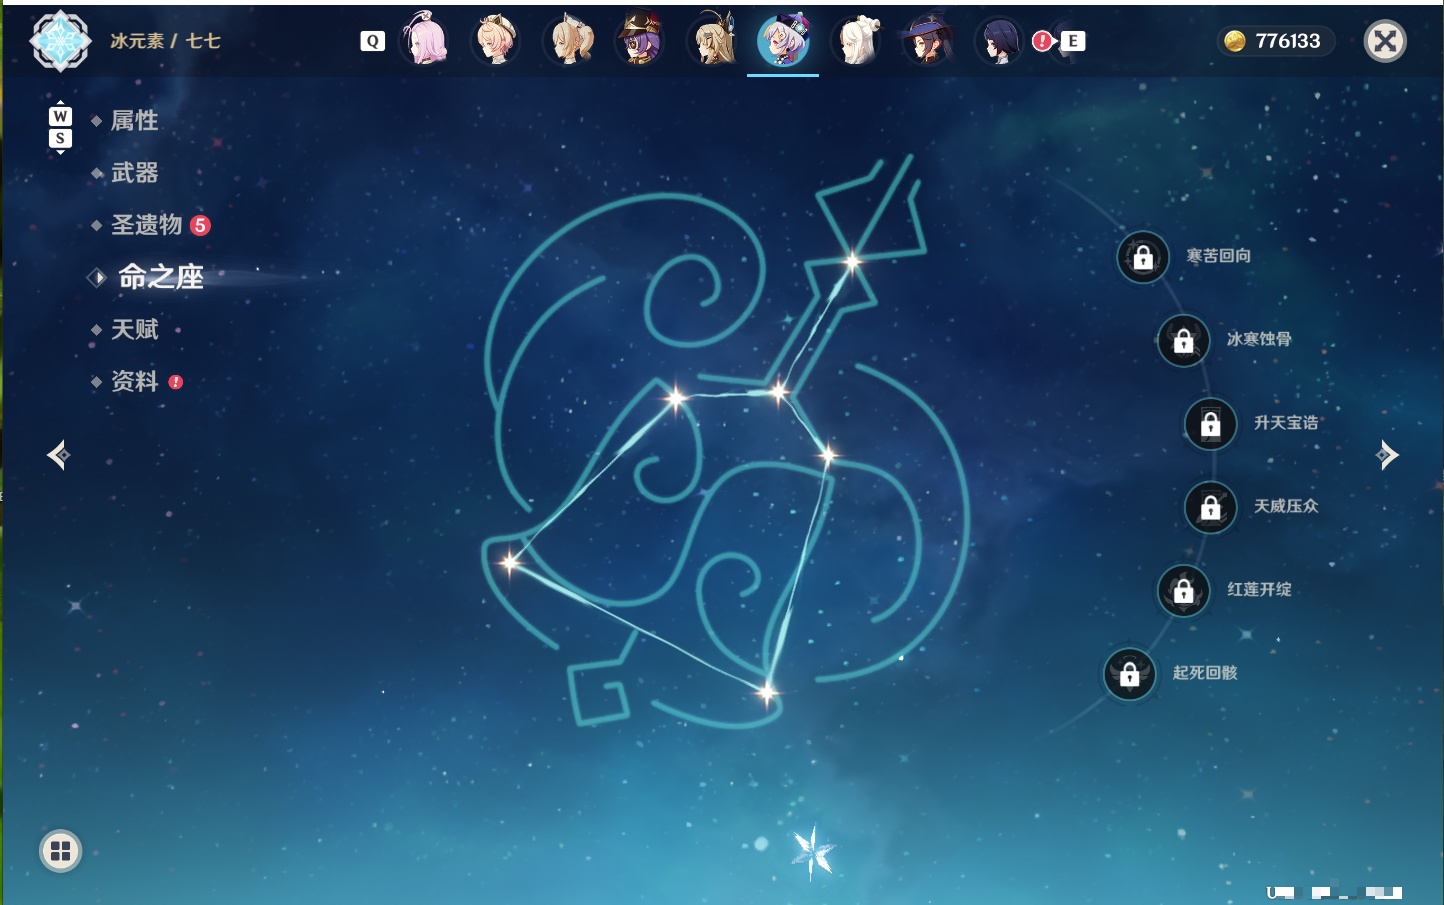Open locked constellation 天威压众
This screenshot has height=905, width=1444.
(x=1210, y=507)
